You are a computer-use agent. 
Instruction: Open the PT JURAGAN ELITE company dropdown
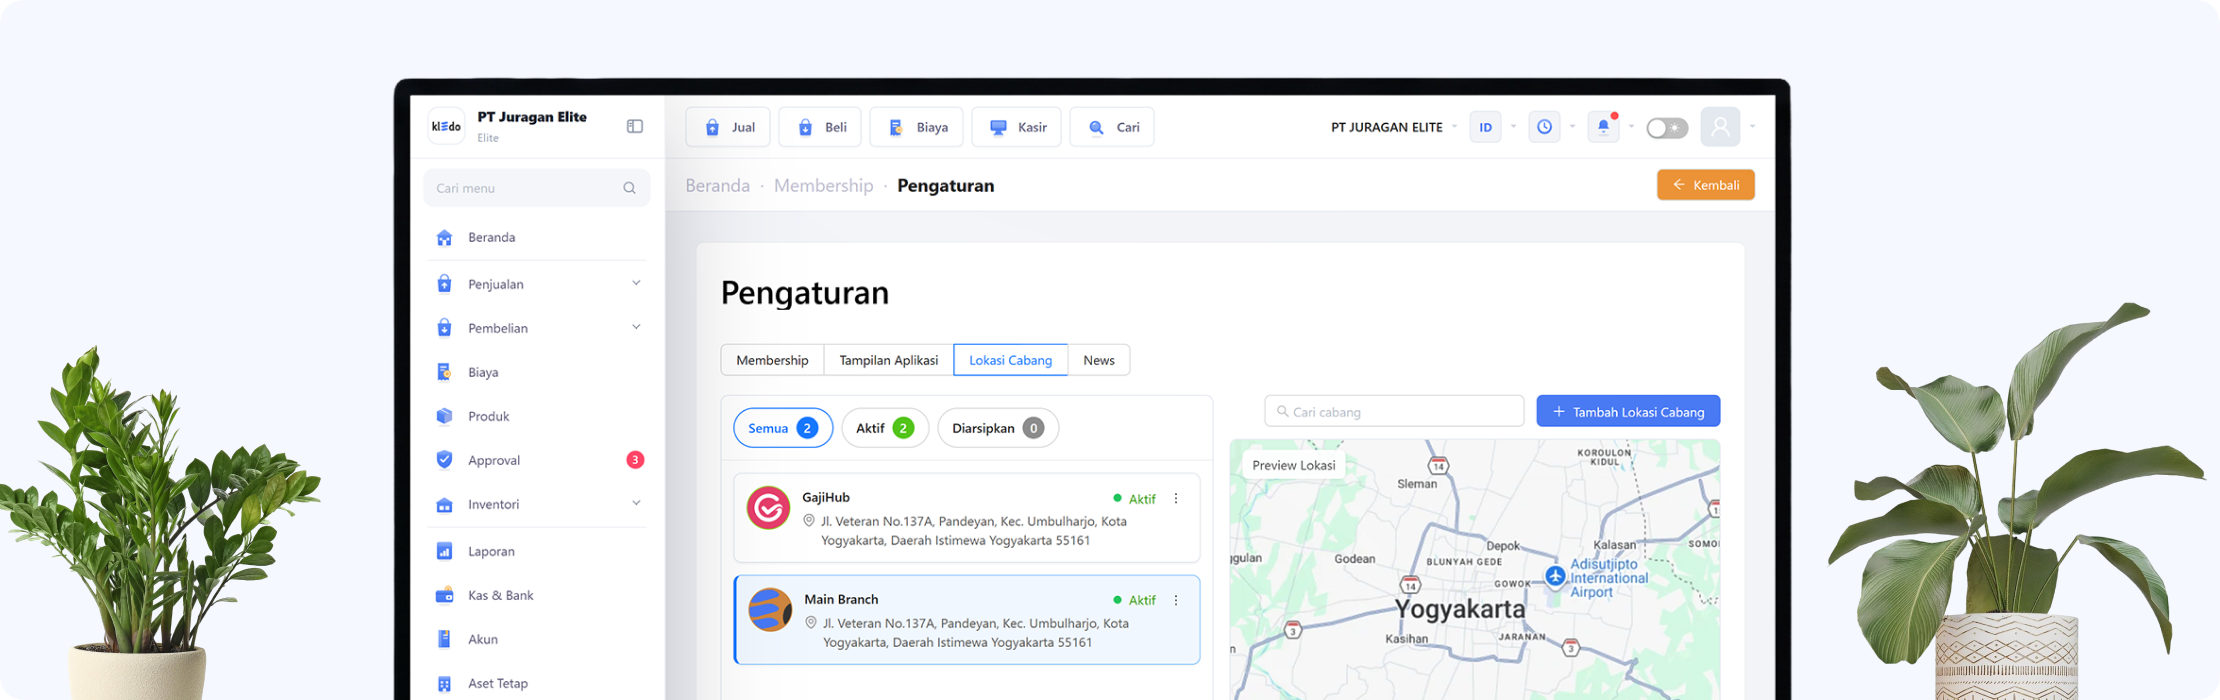point(1394,127)
